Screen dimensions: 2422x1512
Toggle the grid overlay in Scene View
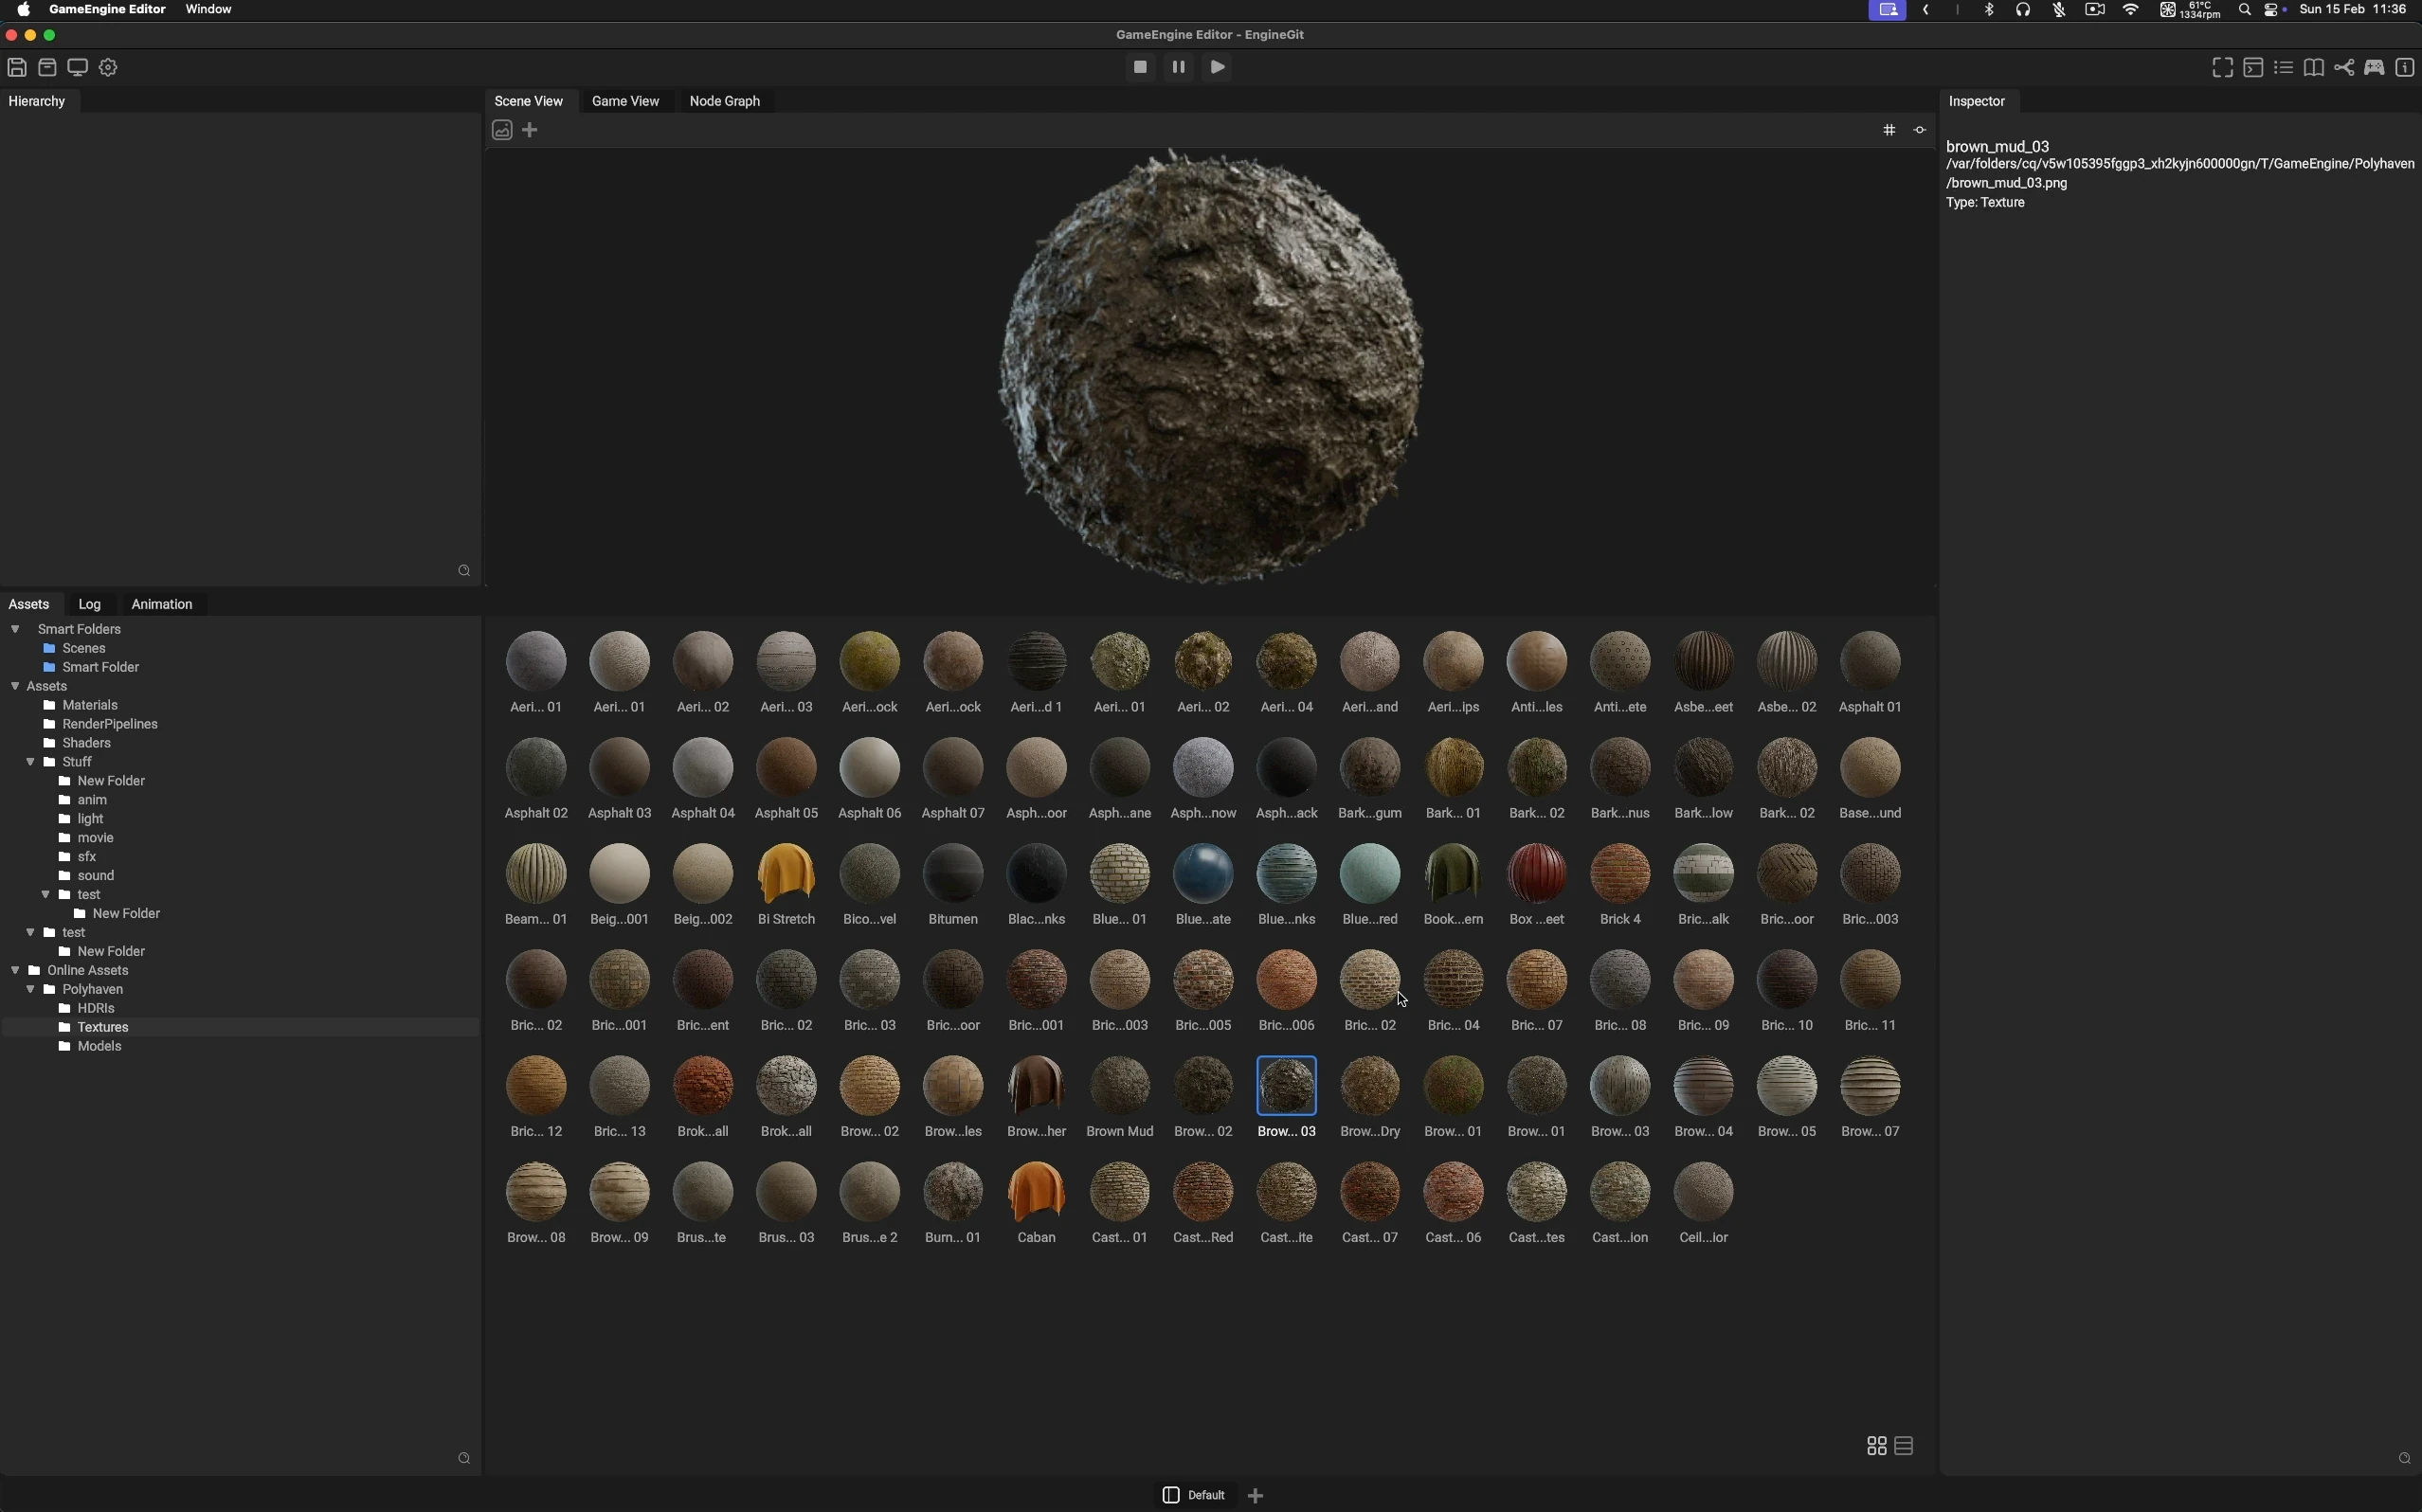1889,130
